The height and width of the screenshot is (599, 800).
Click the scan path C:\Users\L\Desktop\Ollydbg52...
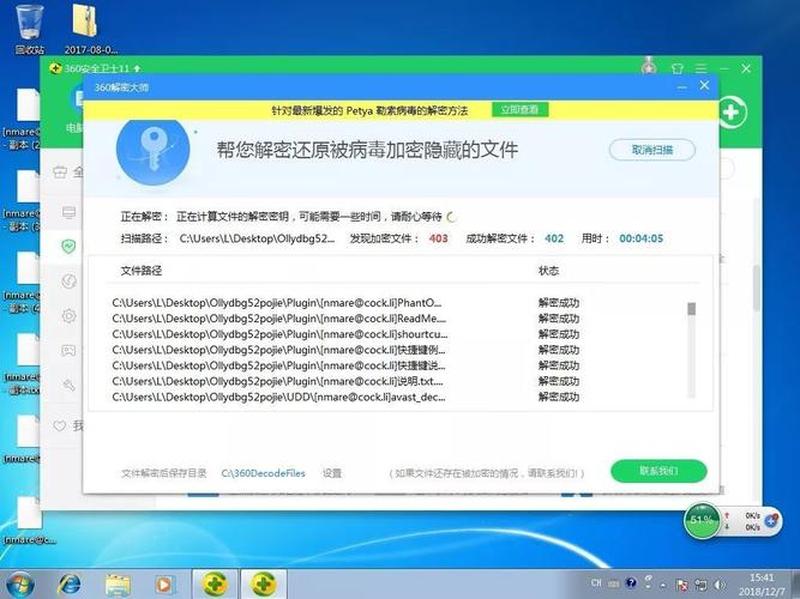[x=257, y=239]
